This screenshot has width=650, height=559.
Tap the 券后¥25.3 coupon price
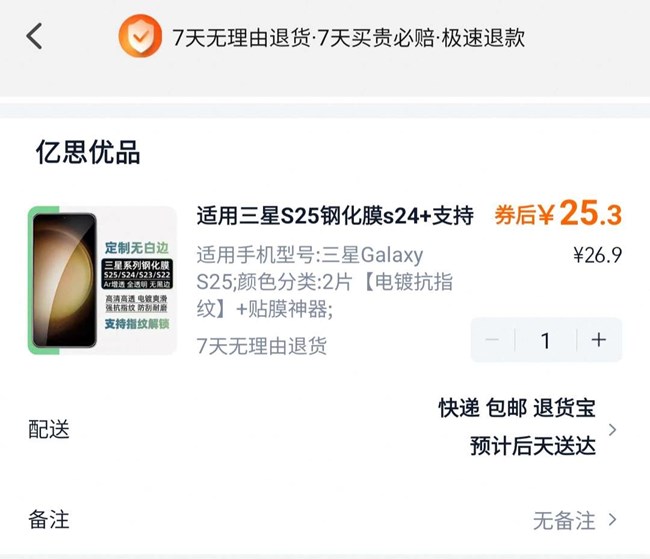558,214
